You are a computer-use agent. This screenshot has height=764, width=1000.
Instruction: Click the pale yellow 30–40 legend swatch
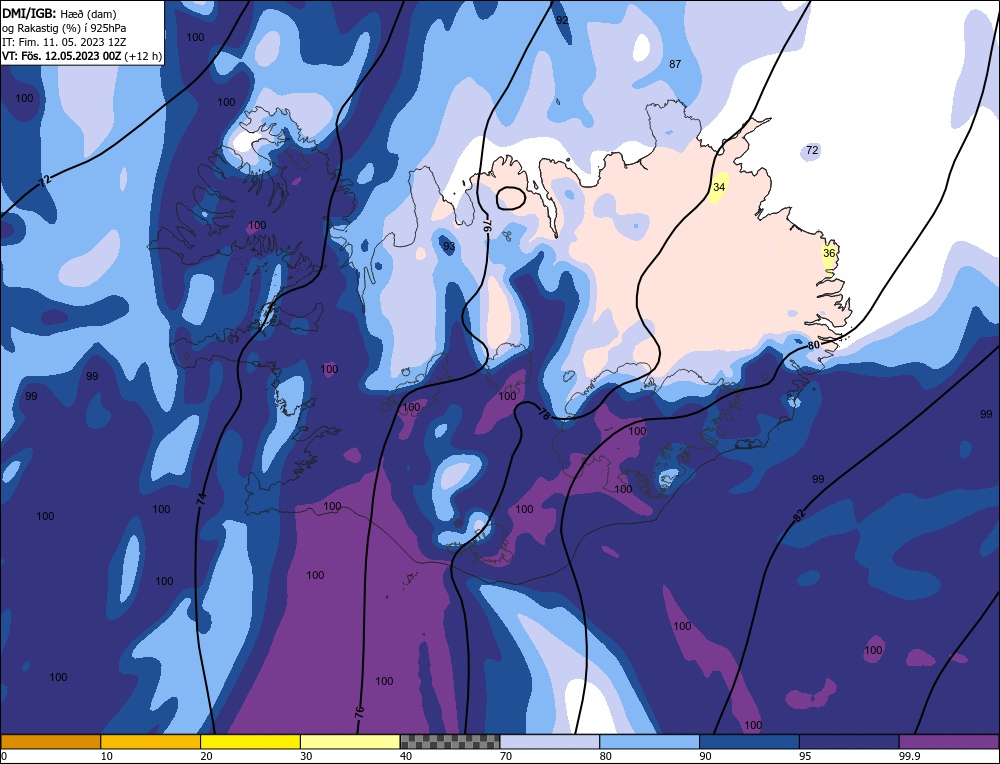point(350,742)
